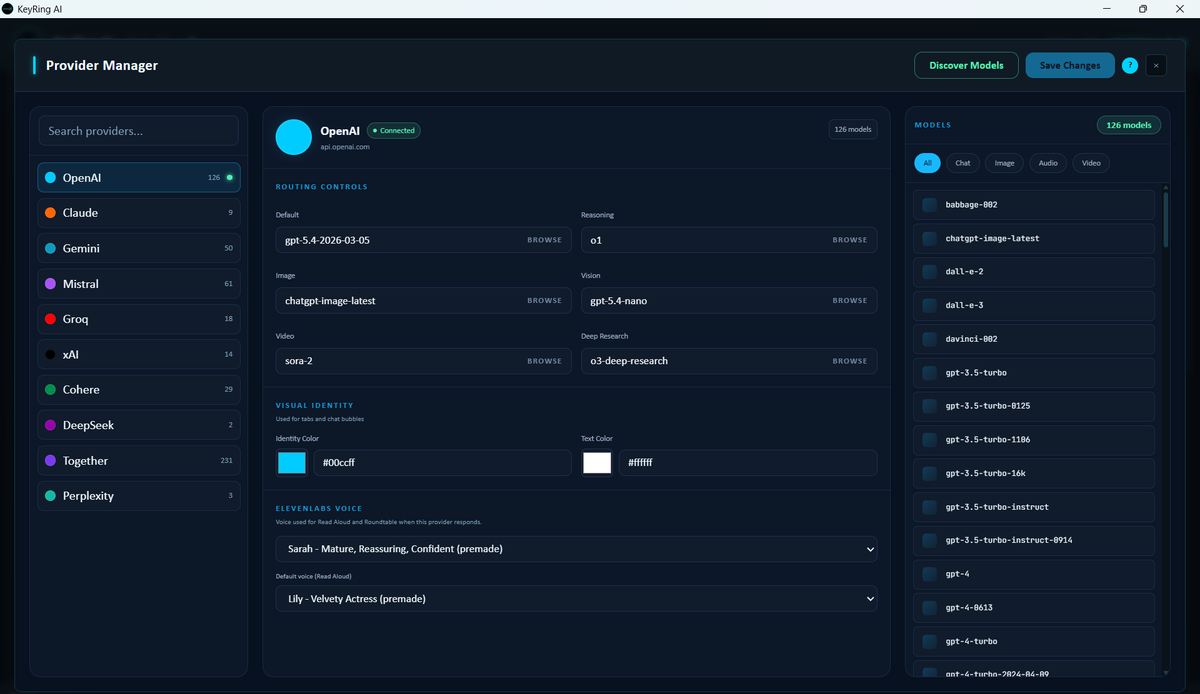This screenshot has width=1200, height=694.
Task: Click the Connected status badge
Action: point(394,130)
